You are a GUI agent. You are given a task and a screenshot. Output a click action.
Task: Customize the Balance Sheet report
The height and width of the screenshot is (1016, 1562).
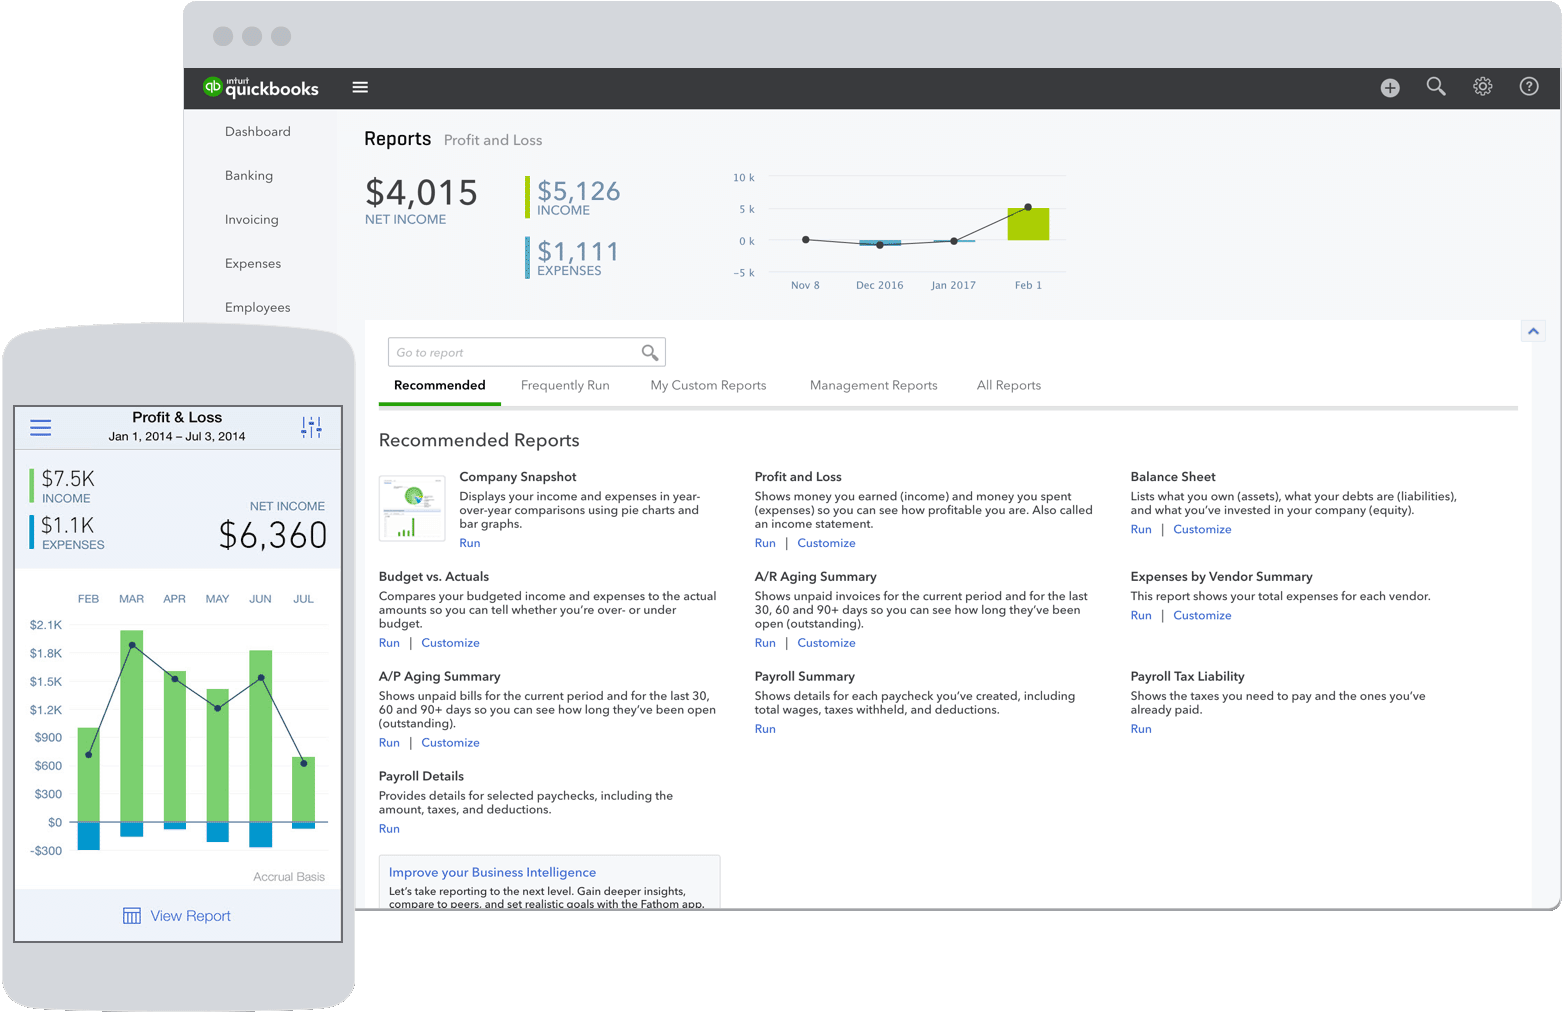click(x=1202, y=529)
